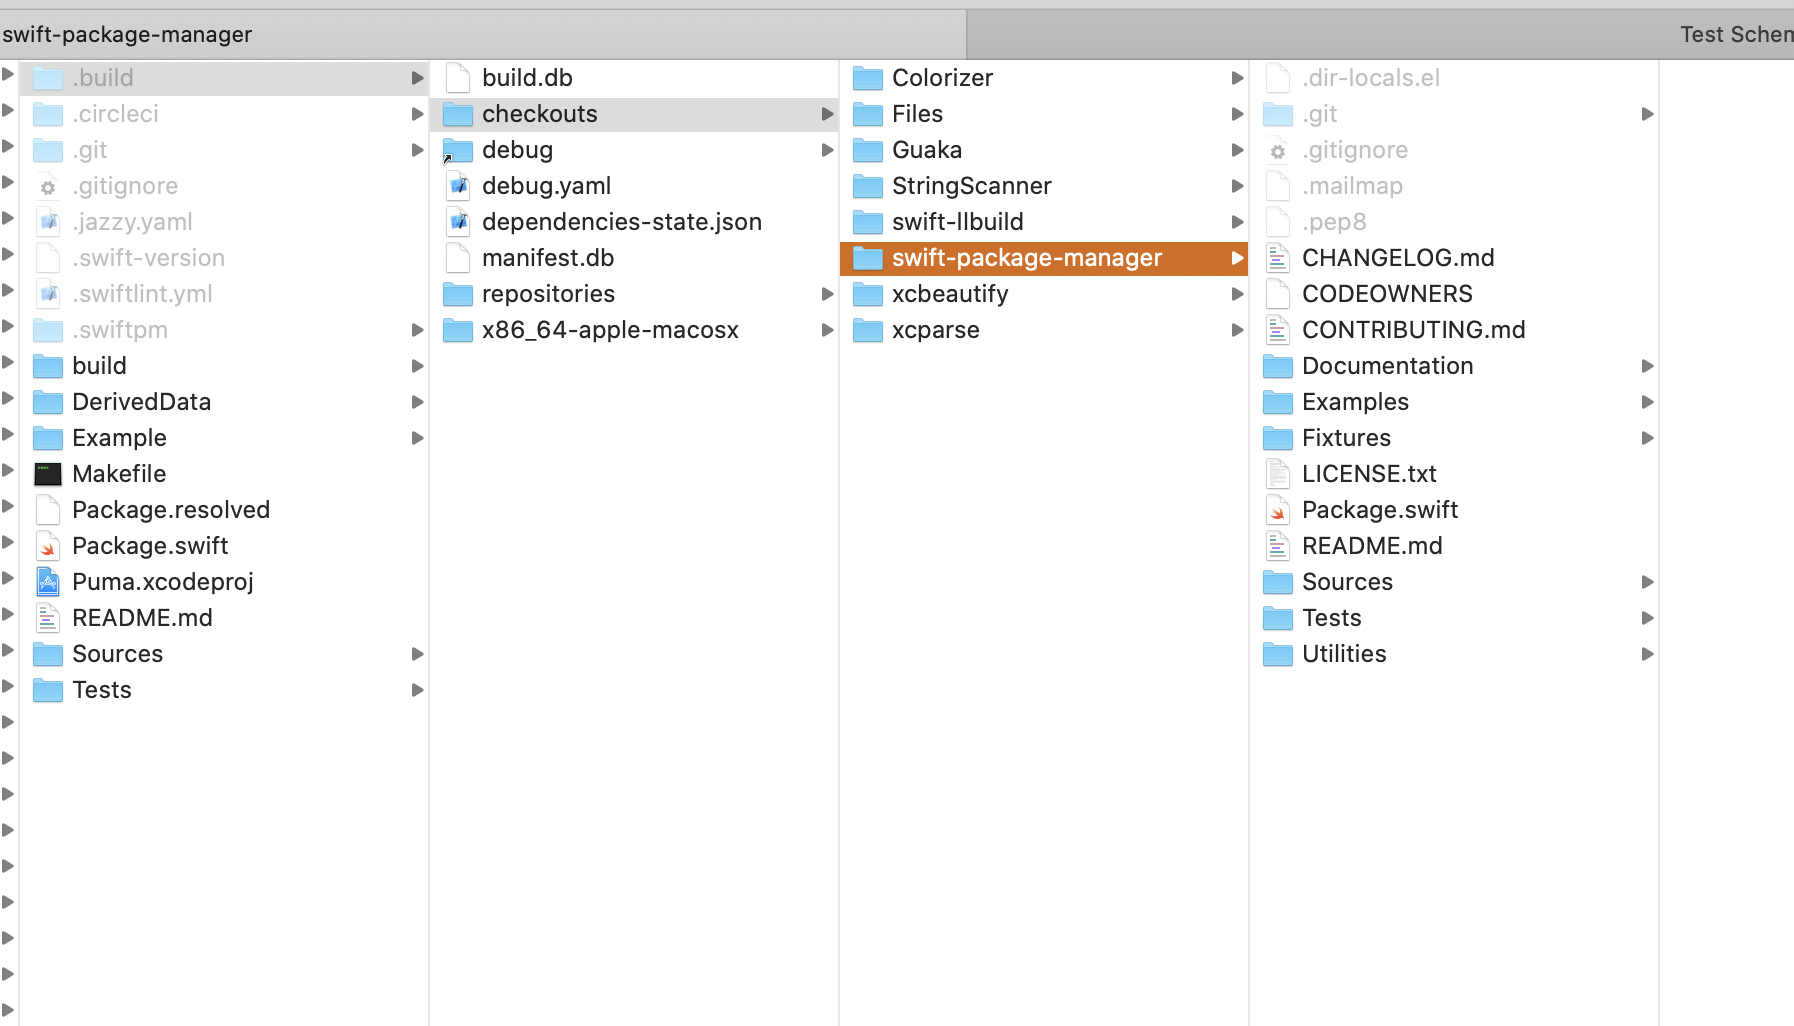Expand the Fixtures folder arrow
The image size is (1794, 1026).
click(1648, 438)
